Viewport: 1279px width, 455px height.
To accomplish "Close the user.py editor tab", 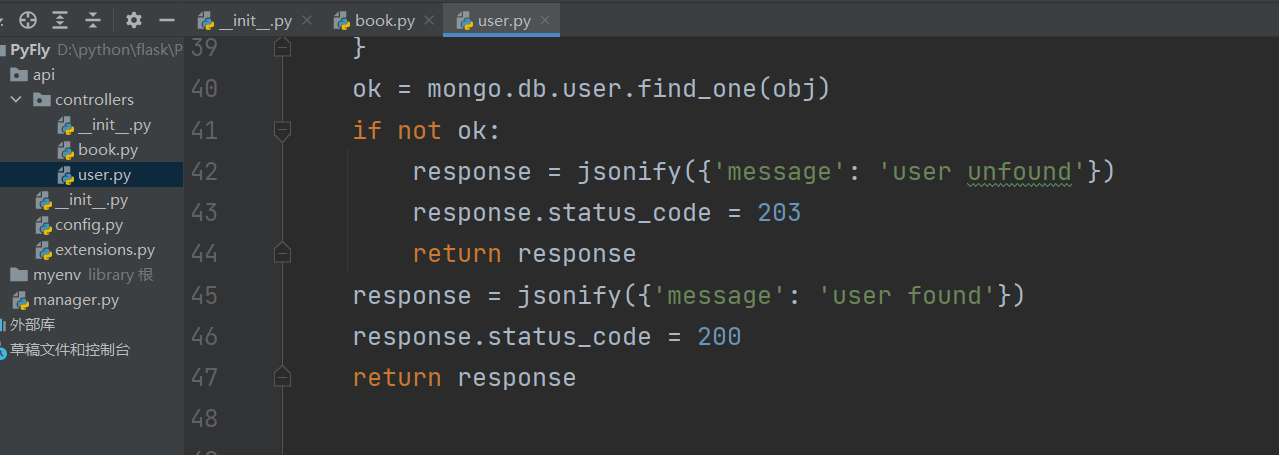I will click(x=545, y=20).
